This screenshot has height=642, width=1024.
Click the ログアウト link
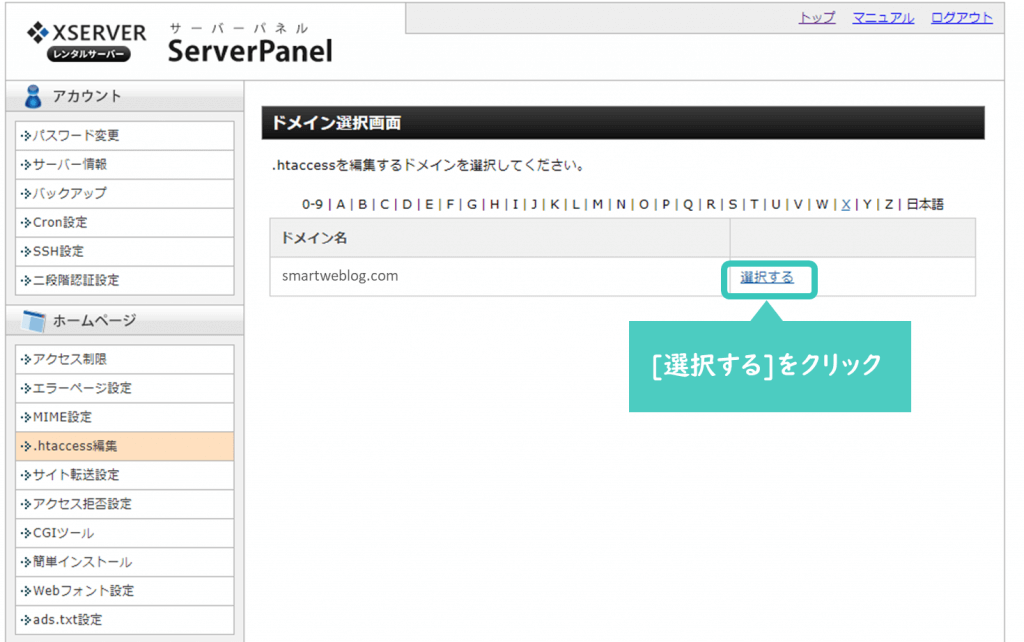[961, 18]
